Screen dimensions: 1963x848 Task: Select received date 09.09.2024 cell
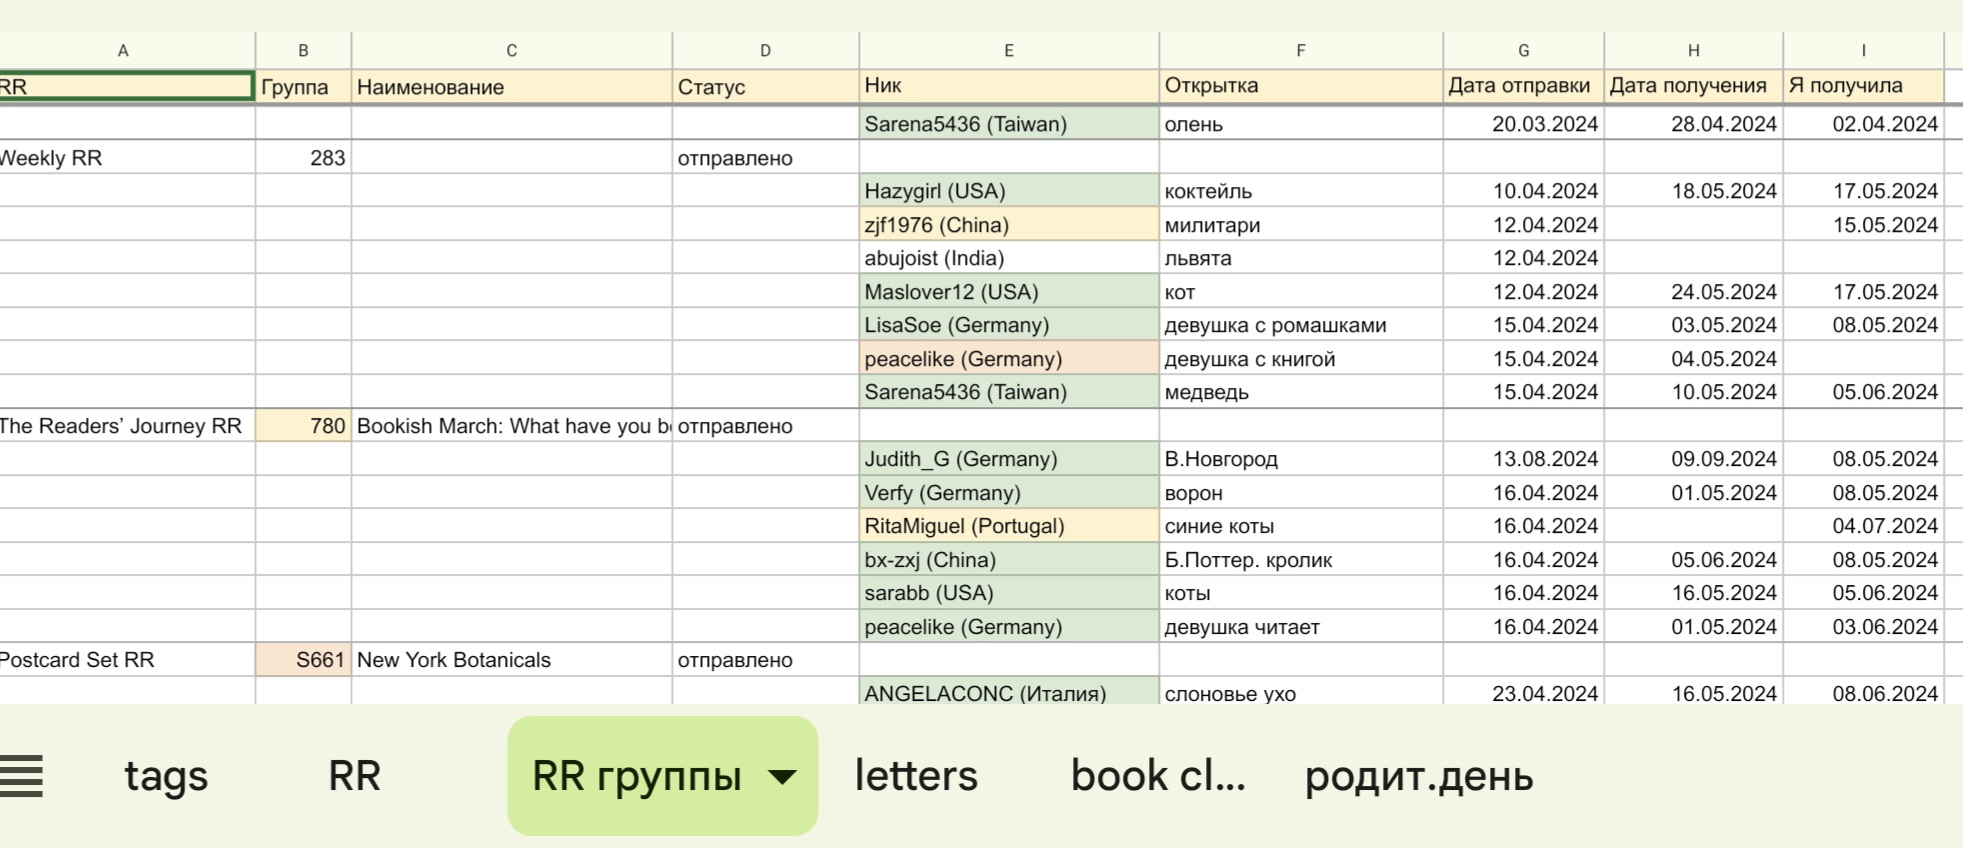(x=1694, y=459)
